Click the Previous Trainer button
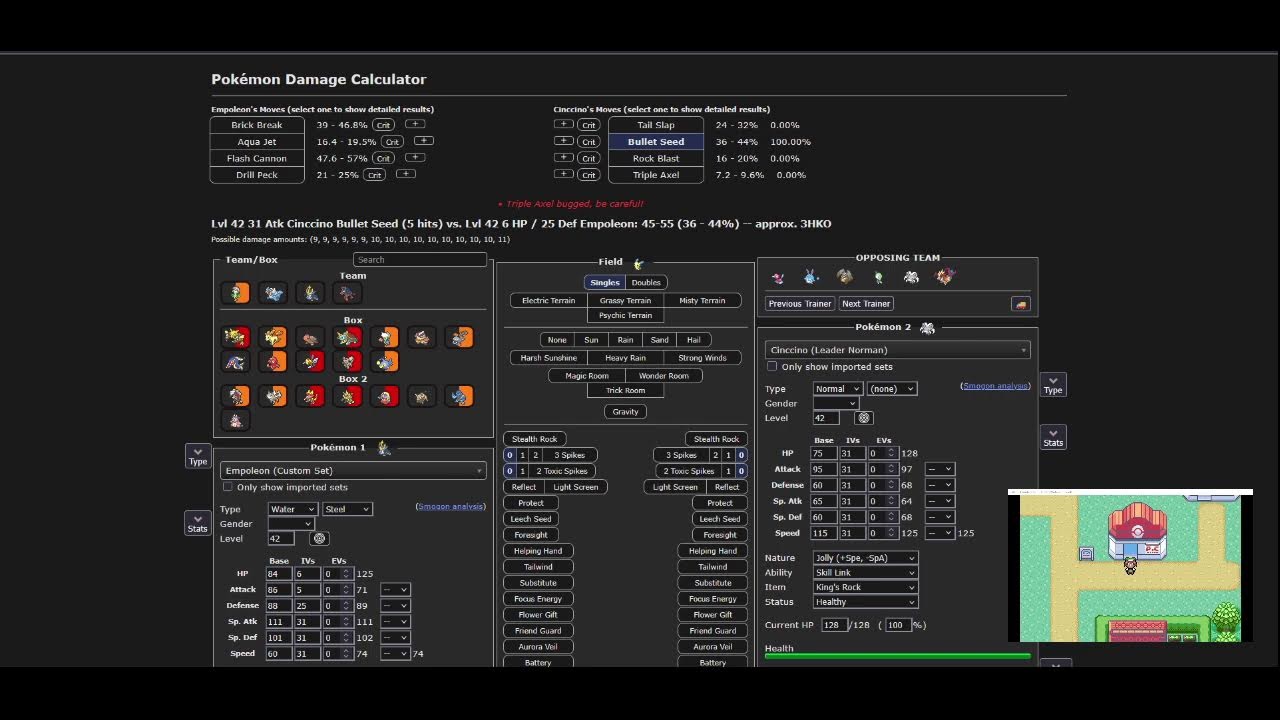1280x720 pixels. pyautogui.click(x=799, y=304)
